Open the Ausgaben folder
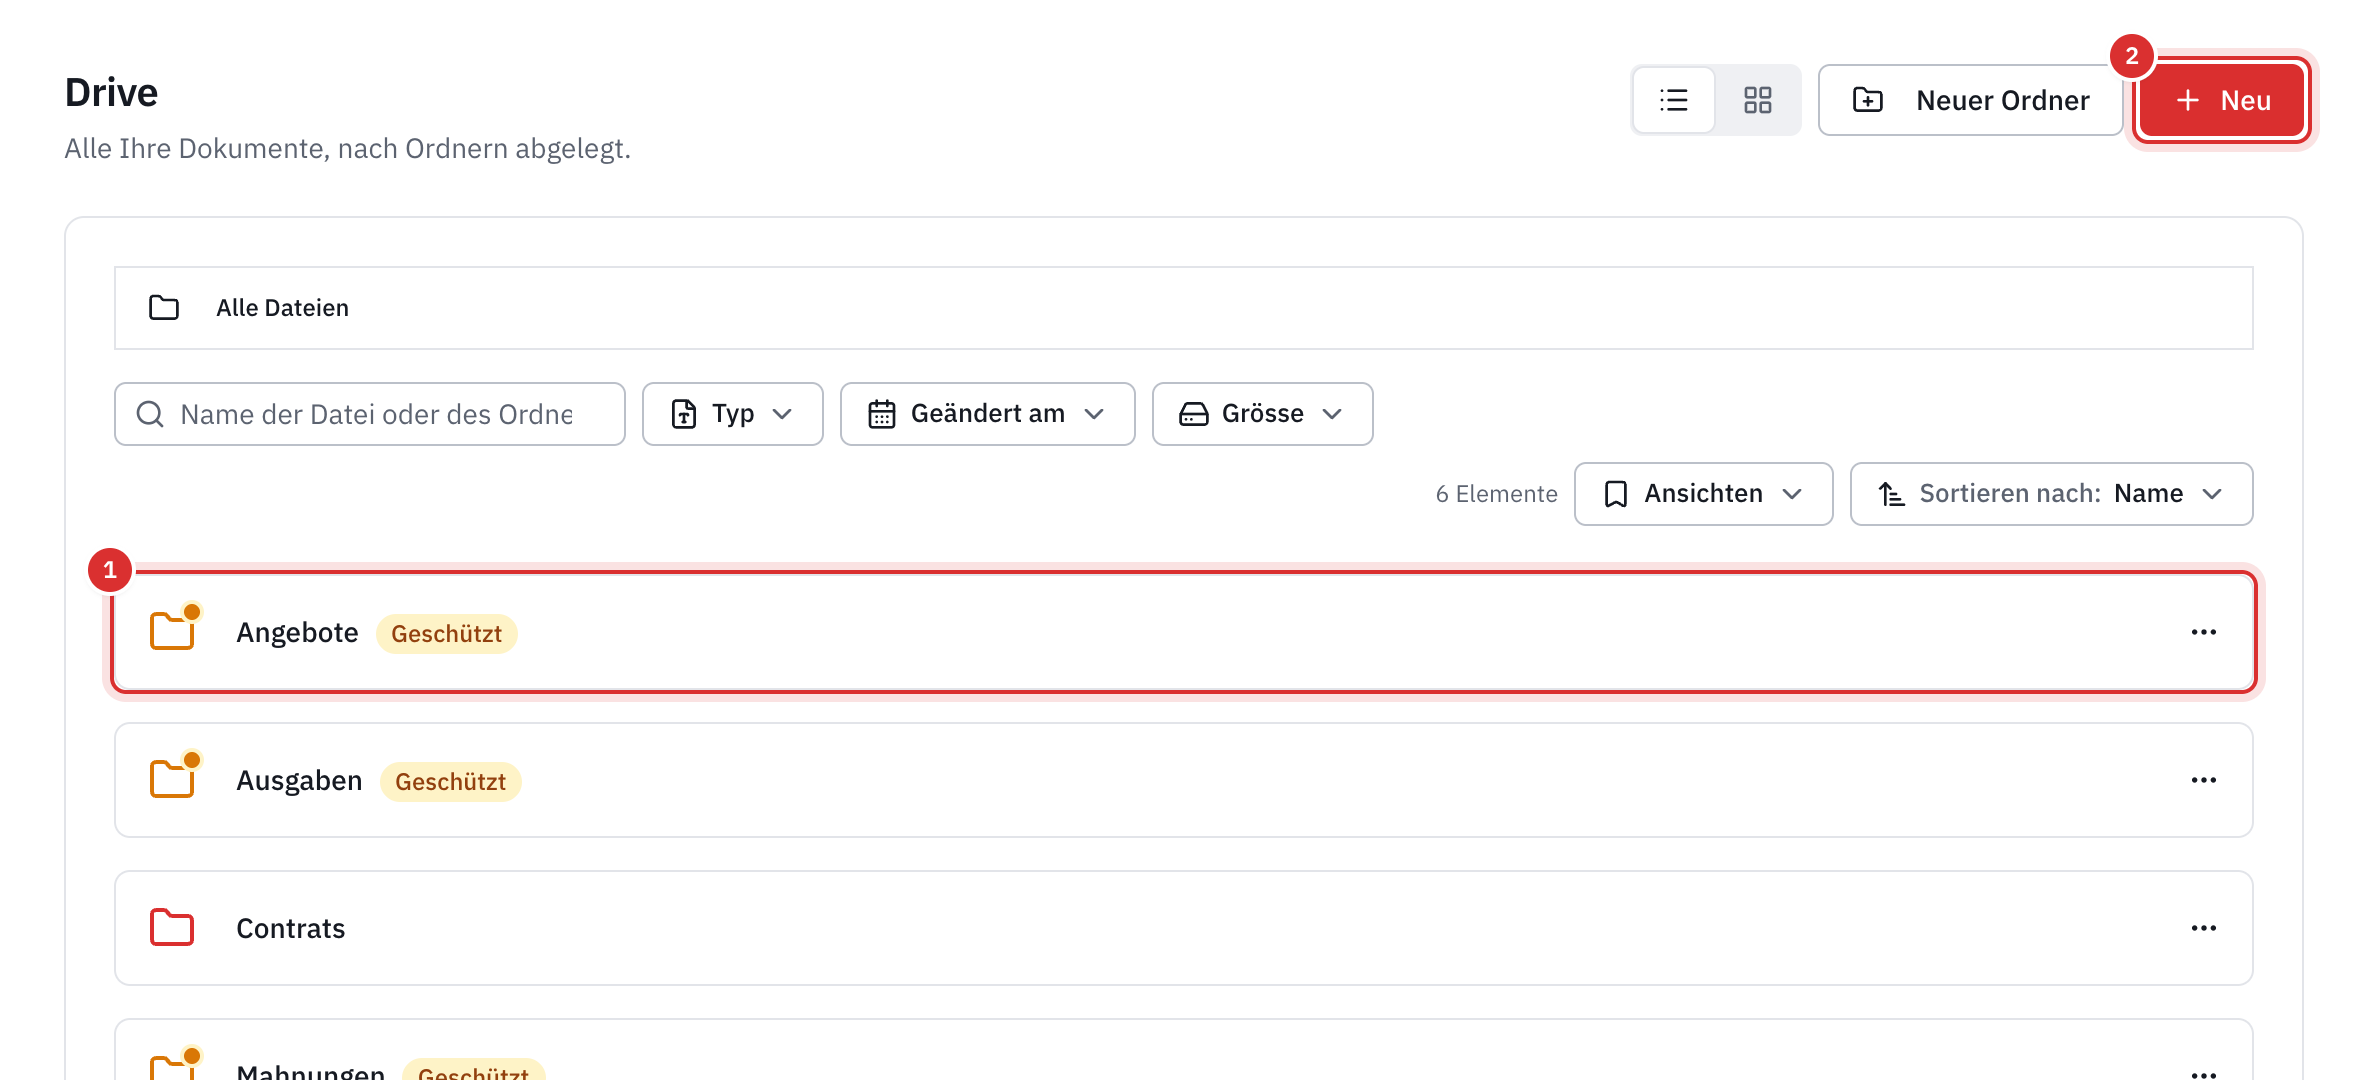The width and height of the screenshot is (2368, 1080). (x=1183, y=780)
